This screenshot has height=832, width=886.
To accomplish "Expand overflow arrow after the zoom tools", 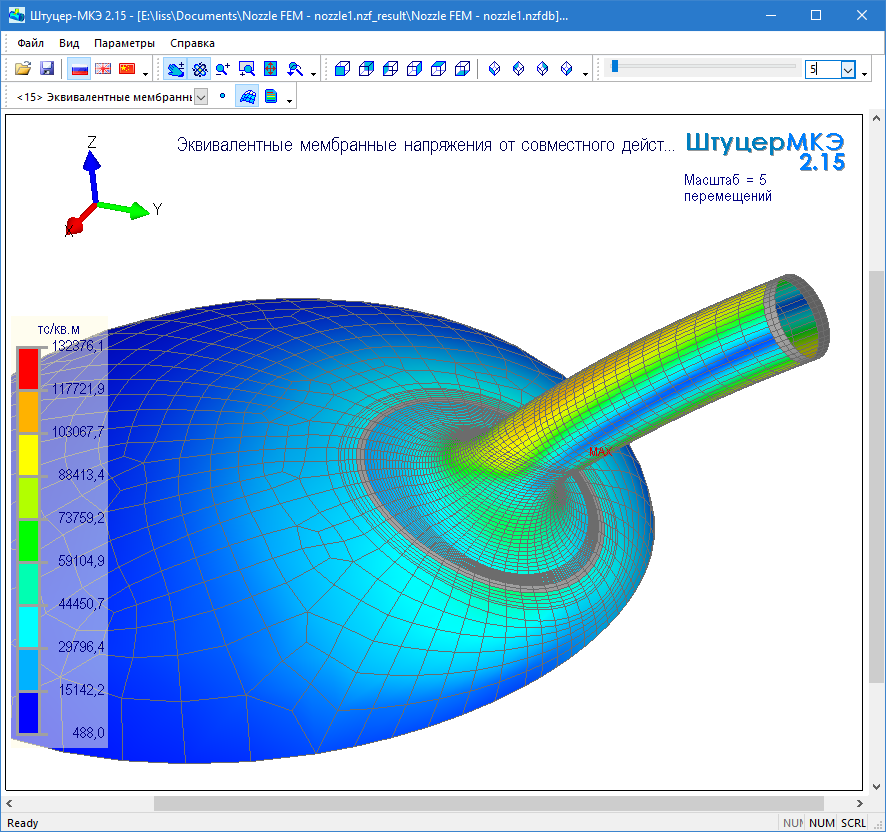I will (313, 73).
